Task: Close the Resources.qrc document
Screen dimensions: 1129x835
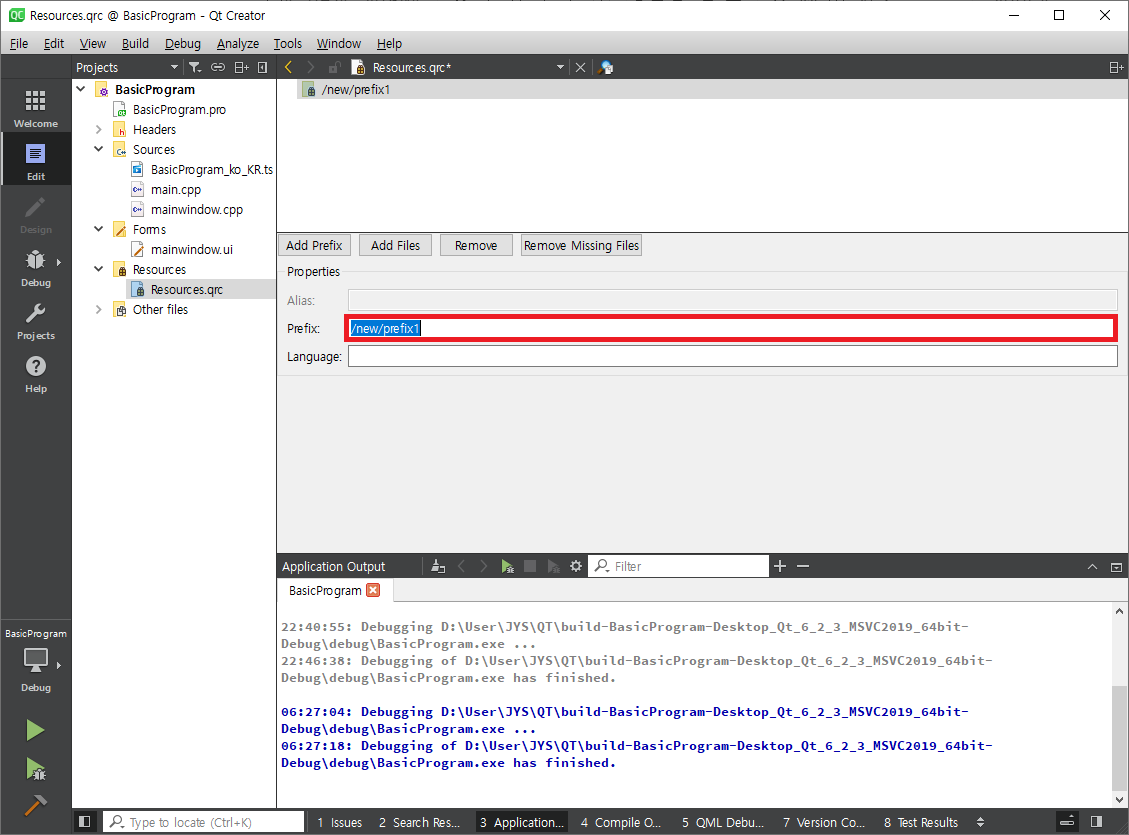Action: pyautogui.click(x=580, y=67)
